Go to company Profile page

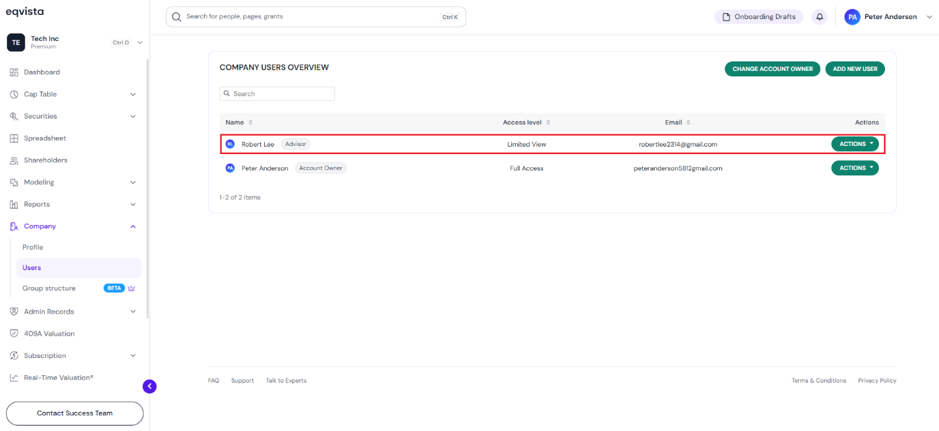pyautogui.click(x=33, y=247)
